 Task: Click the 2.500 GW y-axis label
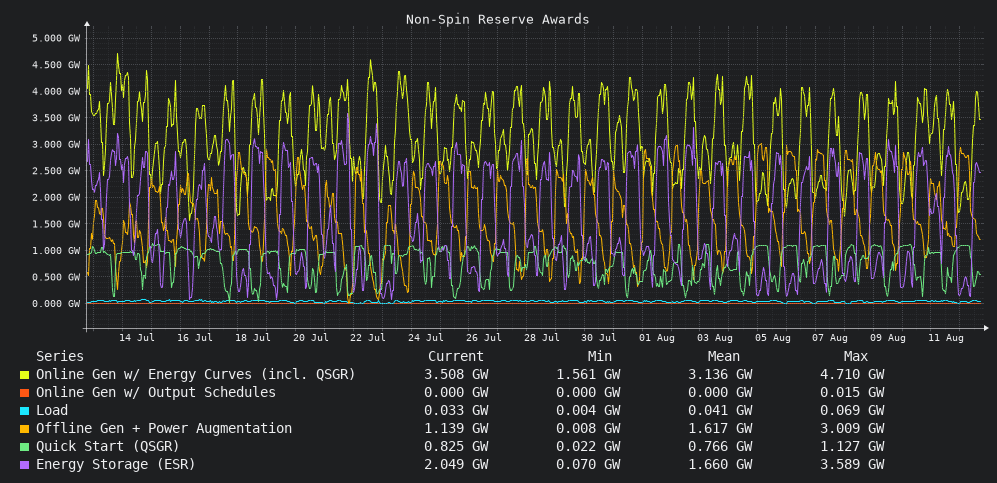56,171
